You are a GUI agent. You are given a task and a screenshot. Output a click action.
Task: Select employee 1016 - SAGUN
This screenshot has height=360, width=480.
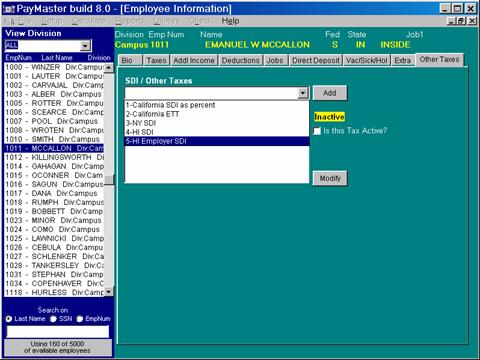point(54,184)
